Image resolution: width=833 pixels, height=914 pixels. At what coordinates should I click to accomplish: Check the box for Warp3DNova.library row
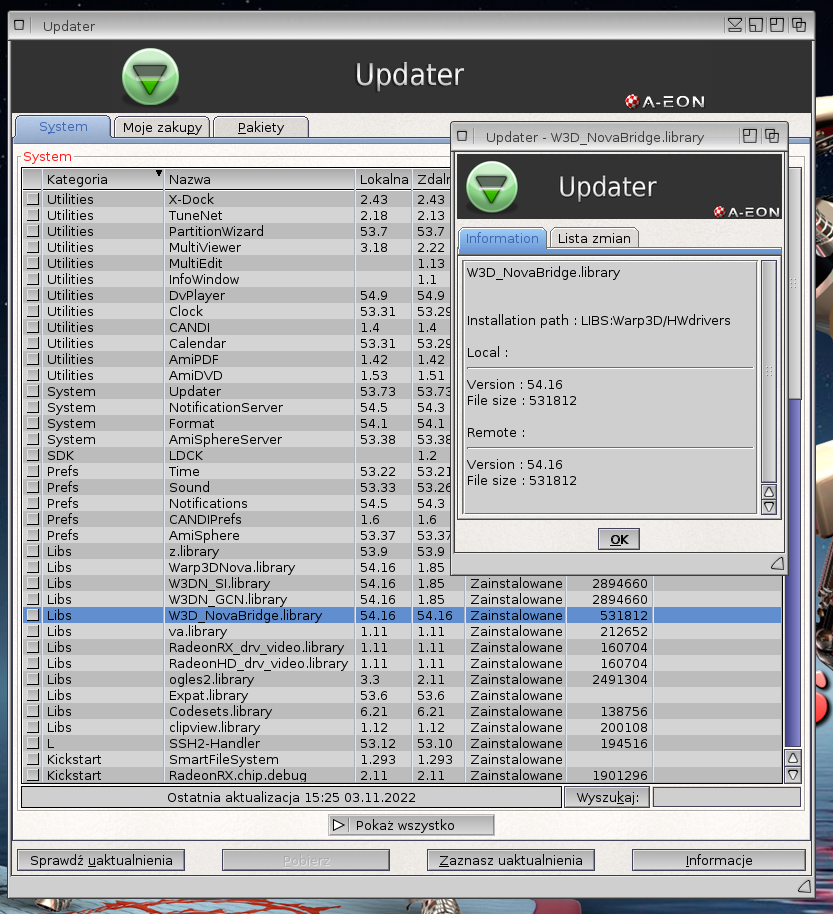coord(33,567)
